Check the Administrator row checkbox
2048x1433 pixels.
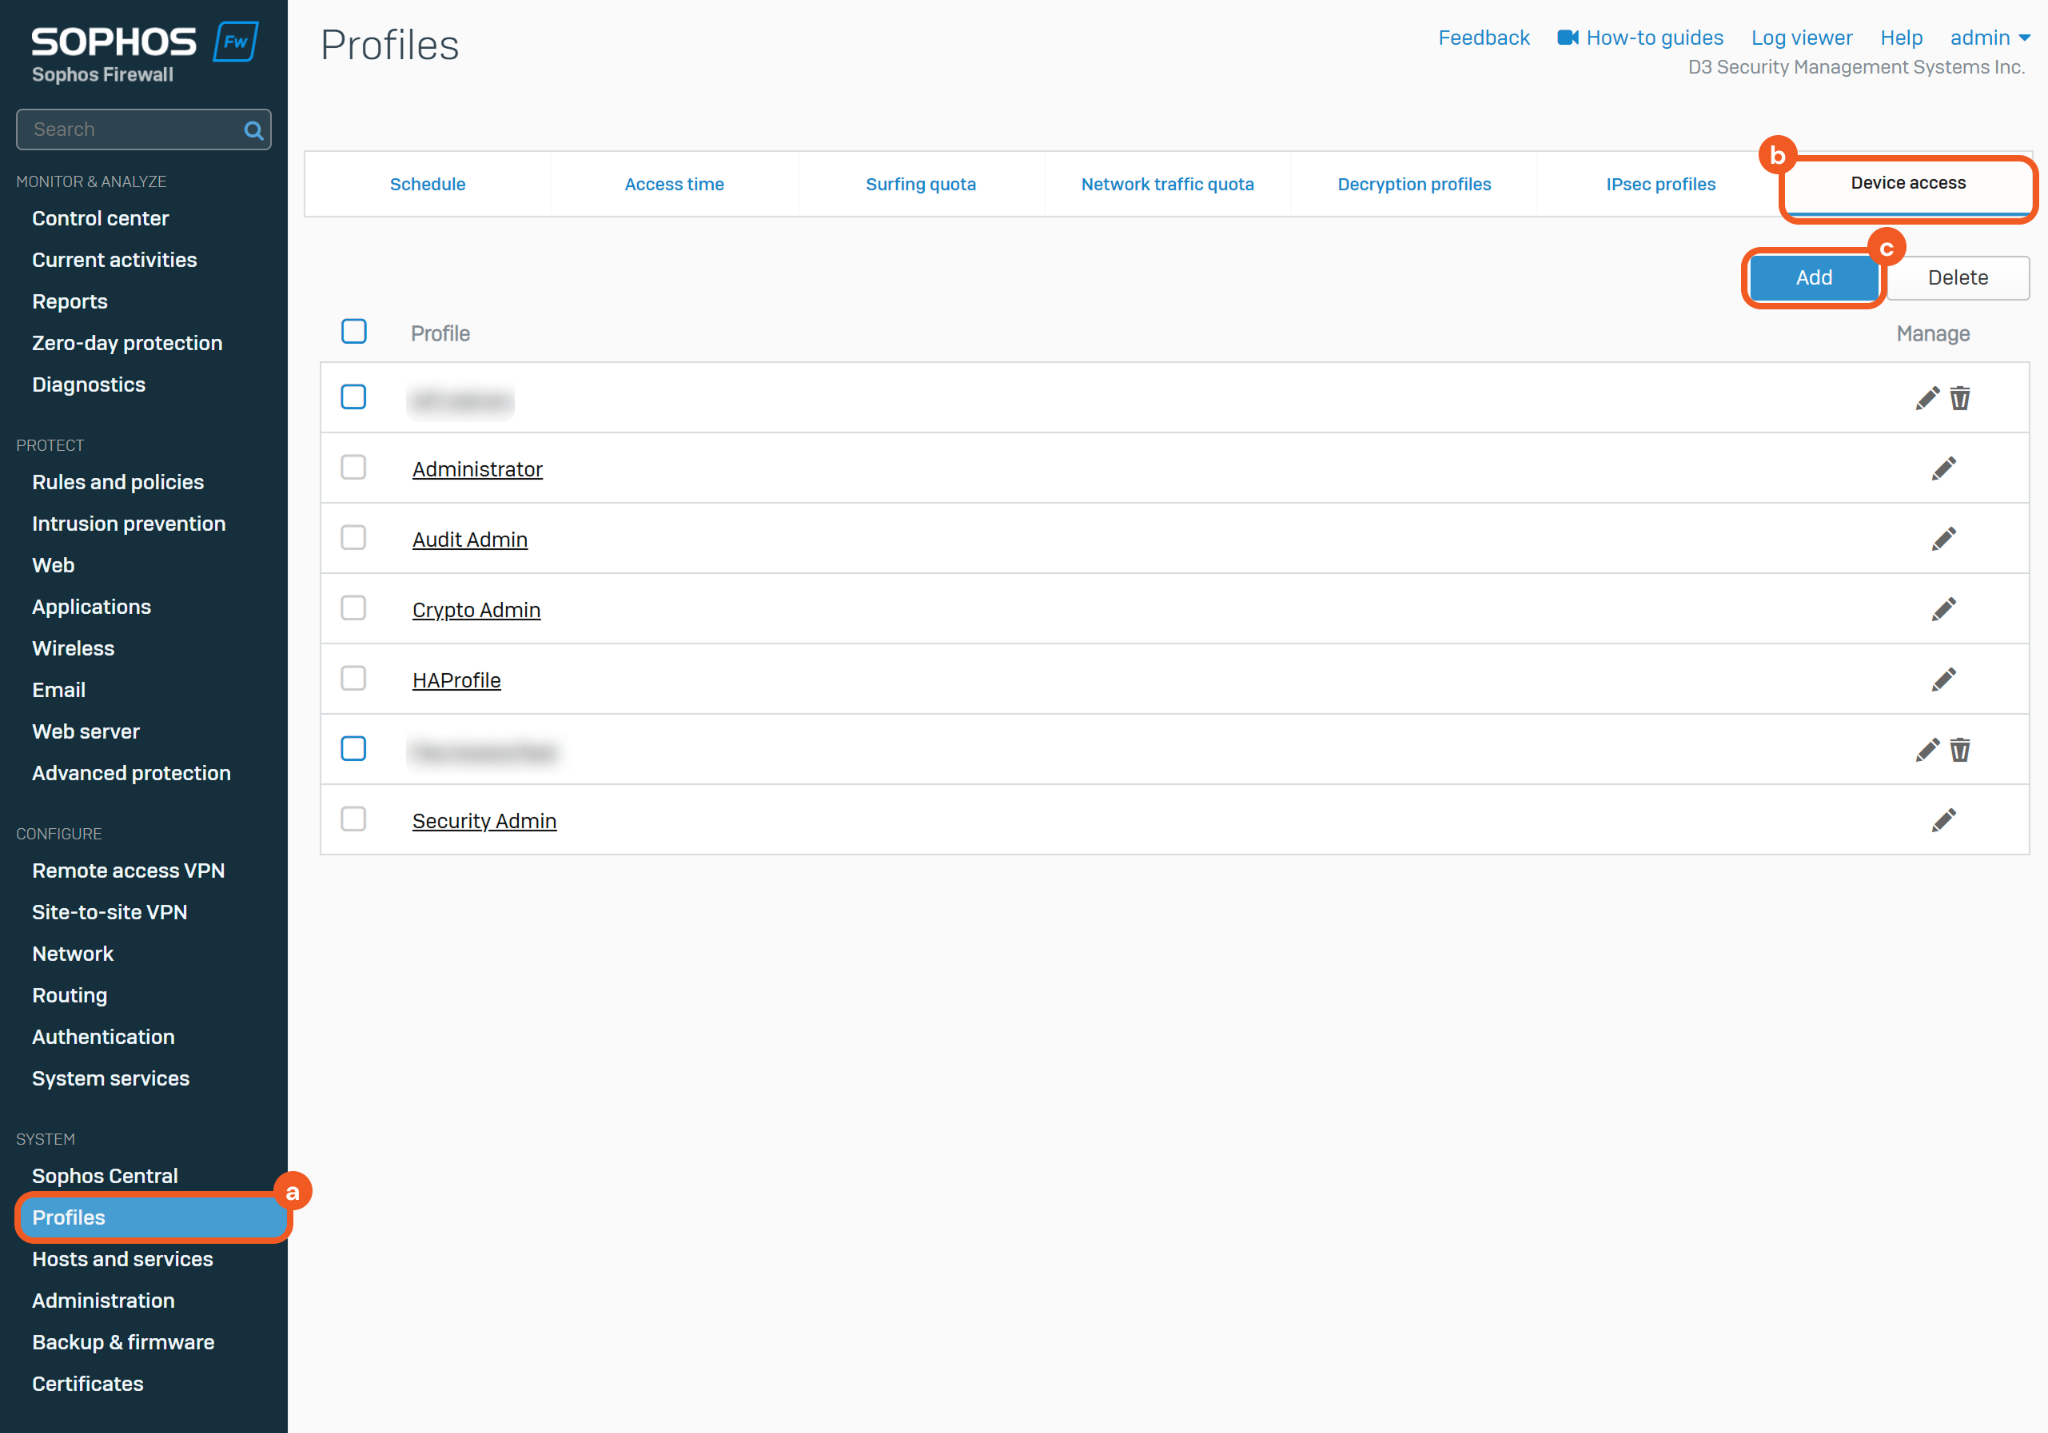coord(354,468)
